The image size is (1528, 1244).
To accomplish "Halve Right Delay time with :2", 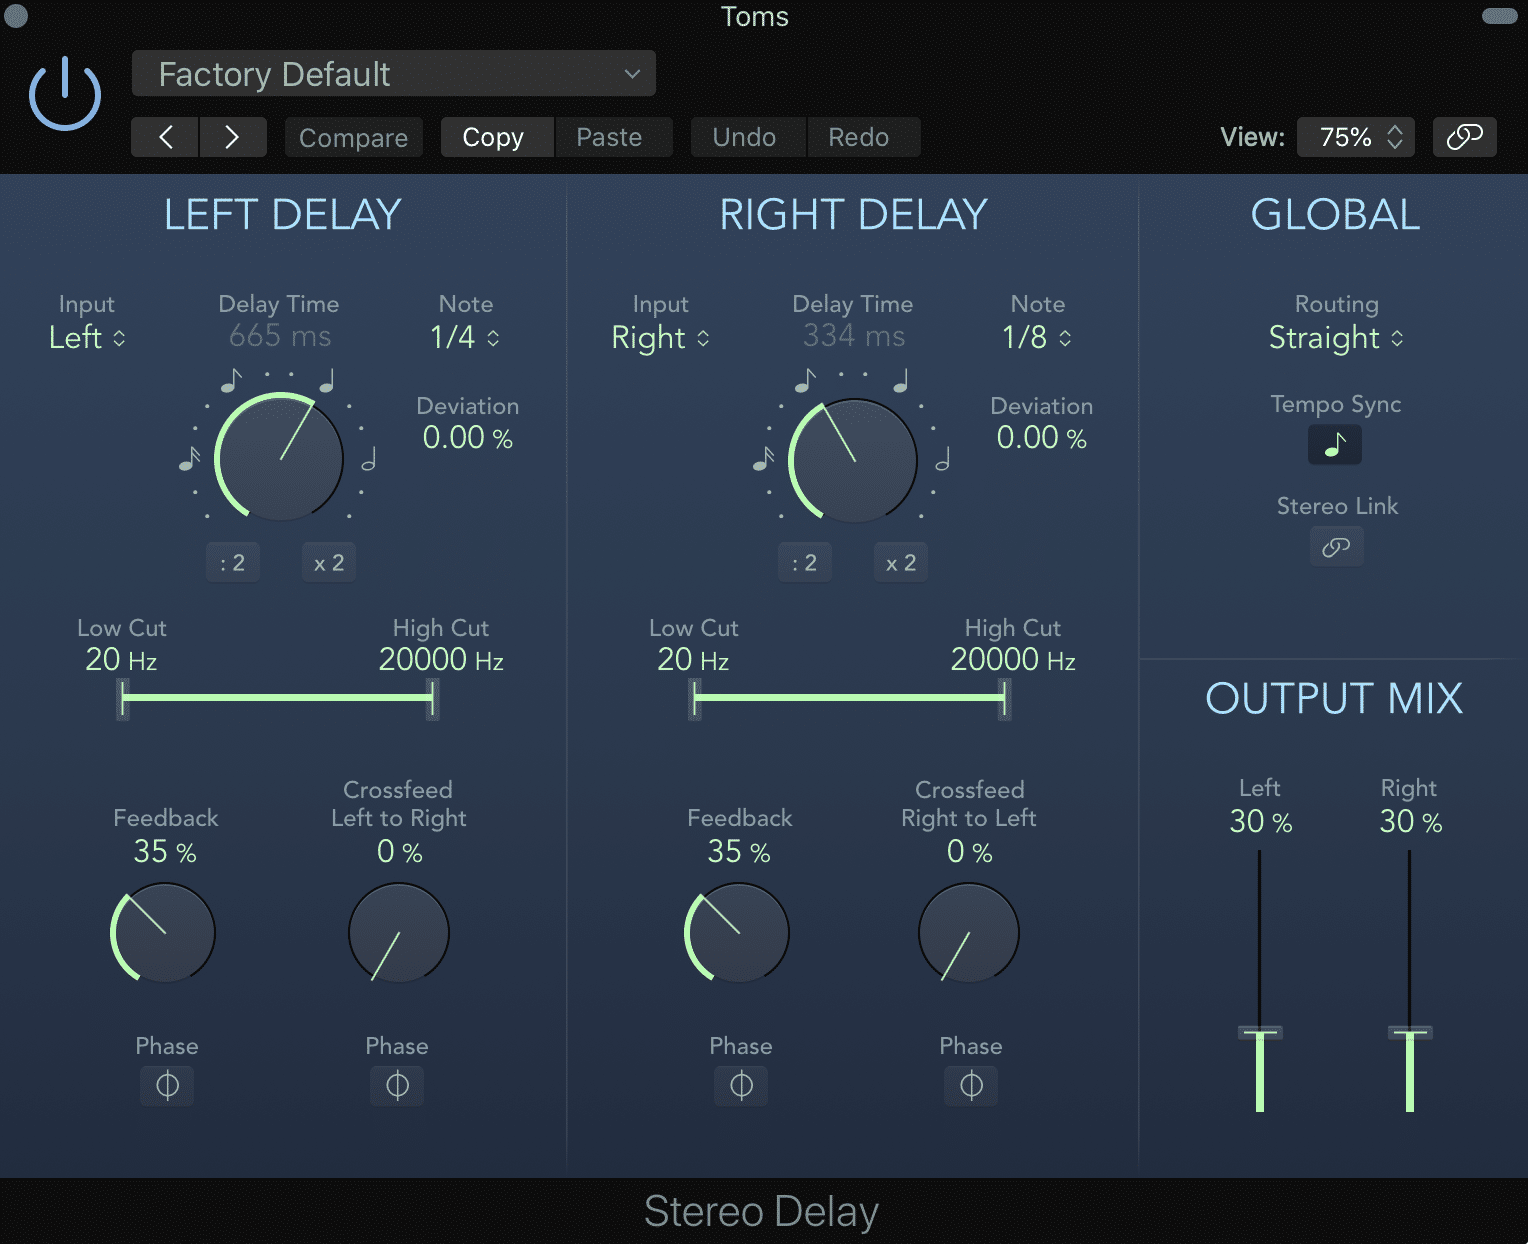I will pos(805,563).
